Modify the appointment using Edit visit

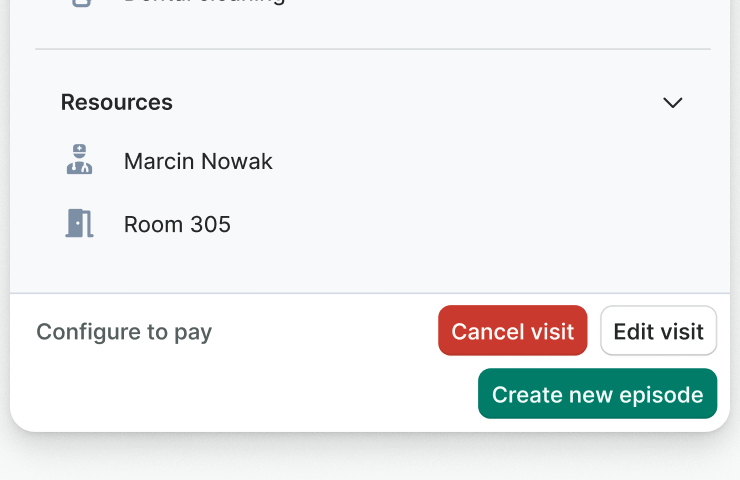pyautogui.click(x=658, y=331)
